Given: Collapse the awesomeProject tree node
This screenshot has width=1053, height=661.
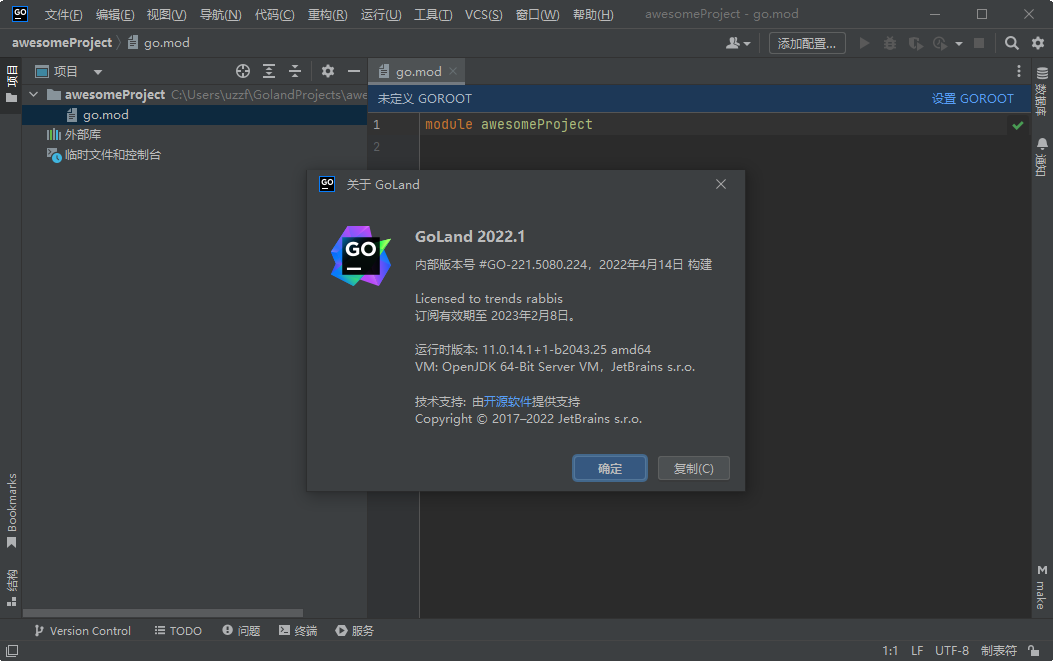Looking at the screenshot, I should point(34,95).
